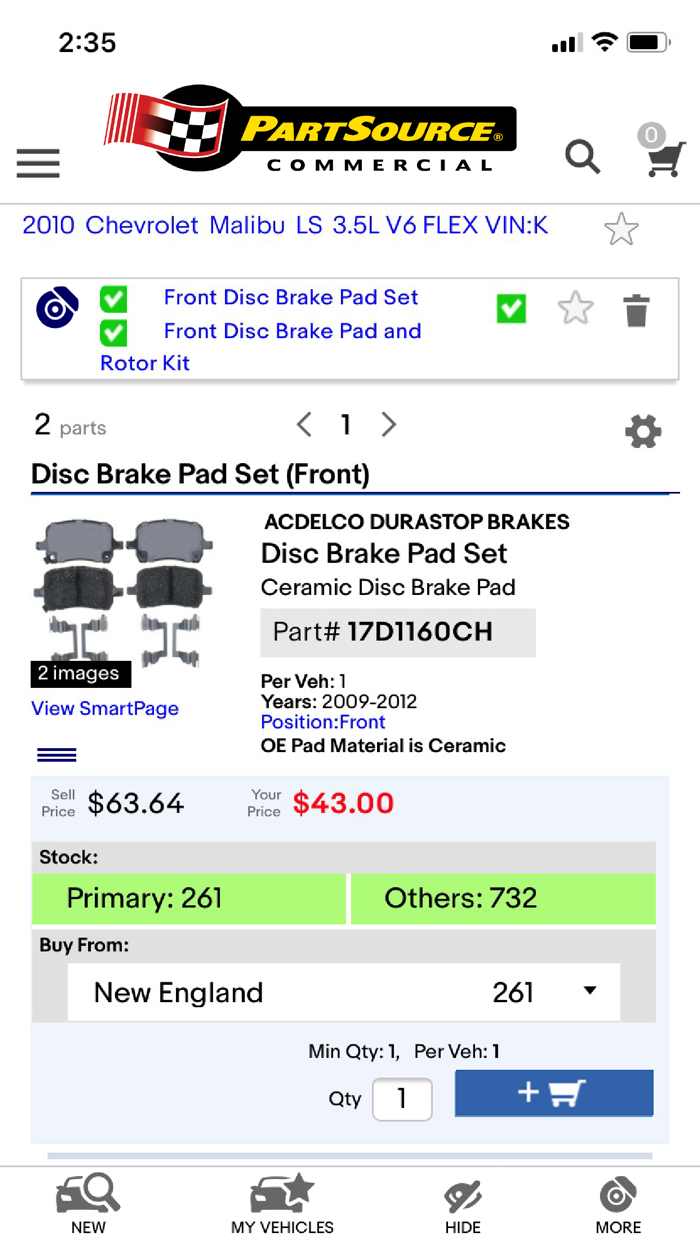Open the hamburger navigation menu
The image size is (700, 1244).
point(37,163)
